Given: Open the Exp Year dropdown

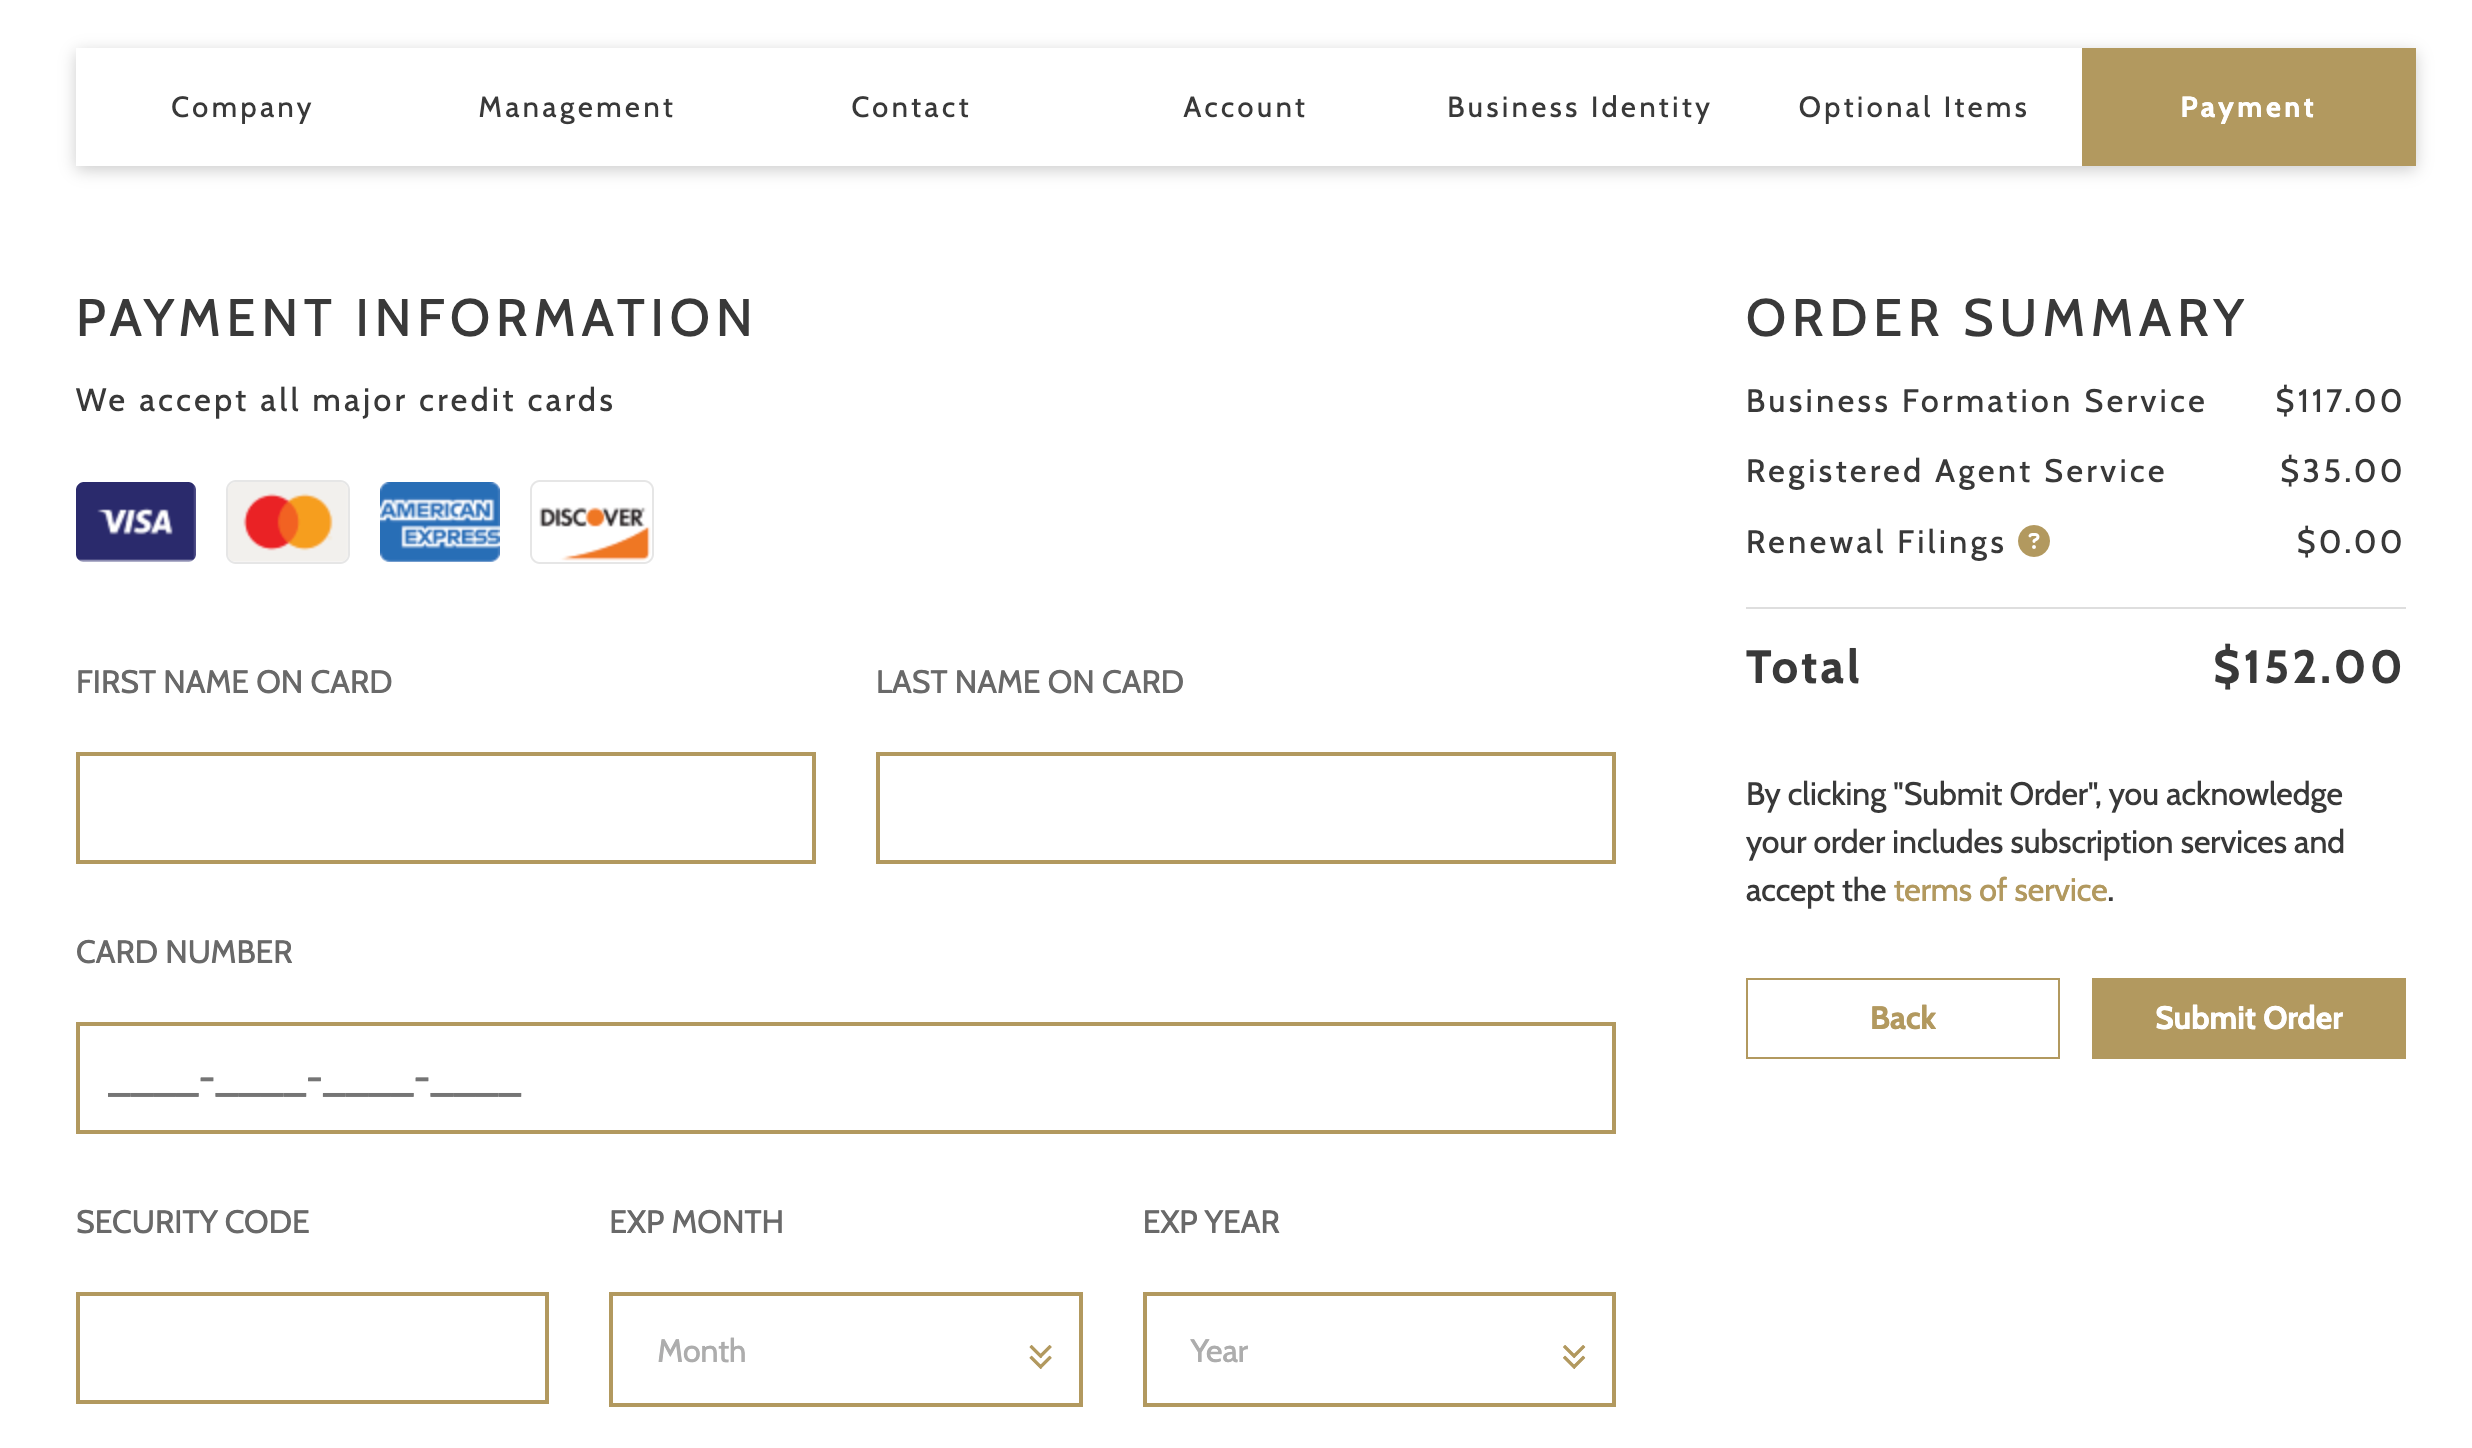Looking at the screenshot, I should pyautogui.click(x=1378, y=1350).
